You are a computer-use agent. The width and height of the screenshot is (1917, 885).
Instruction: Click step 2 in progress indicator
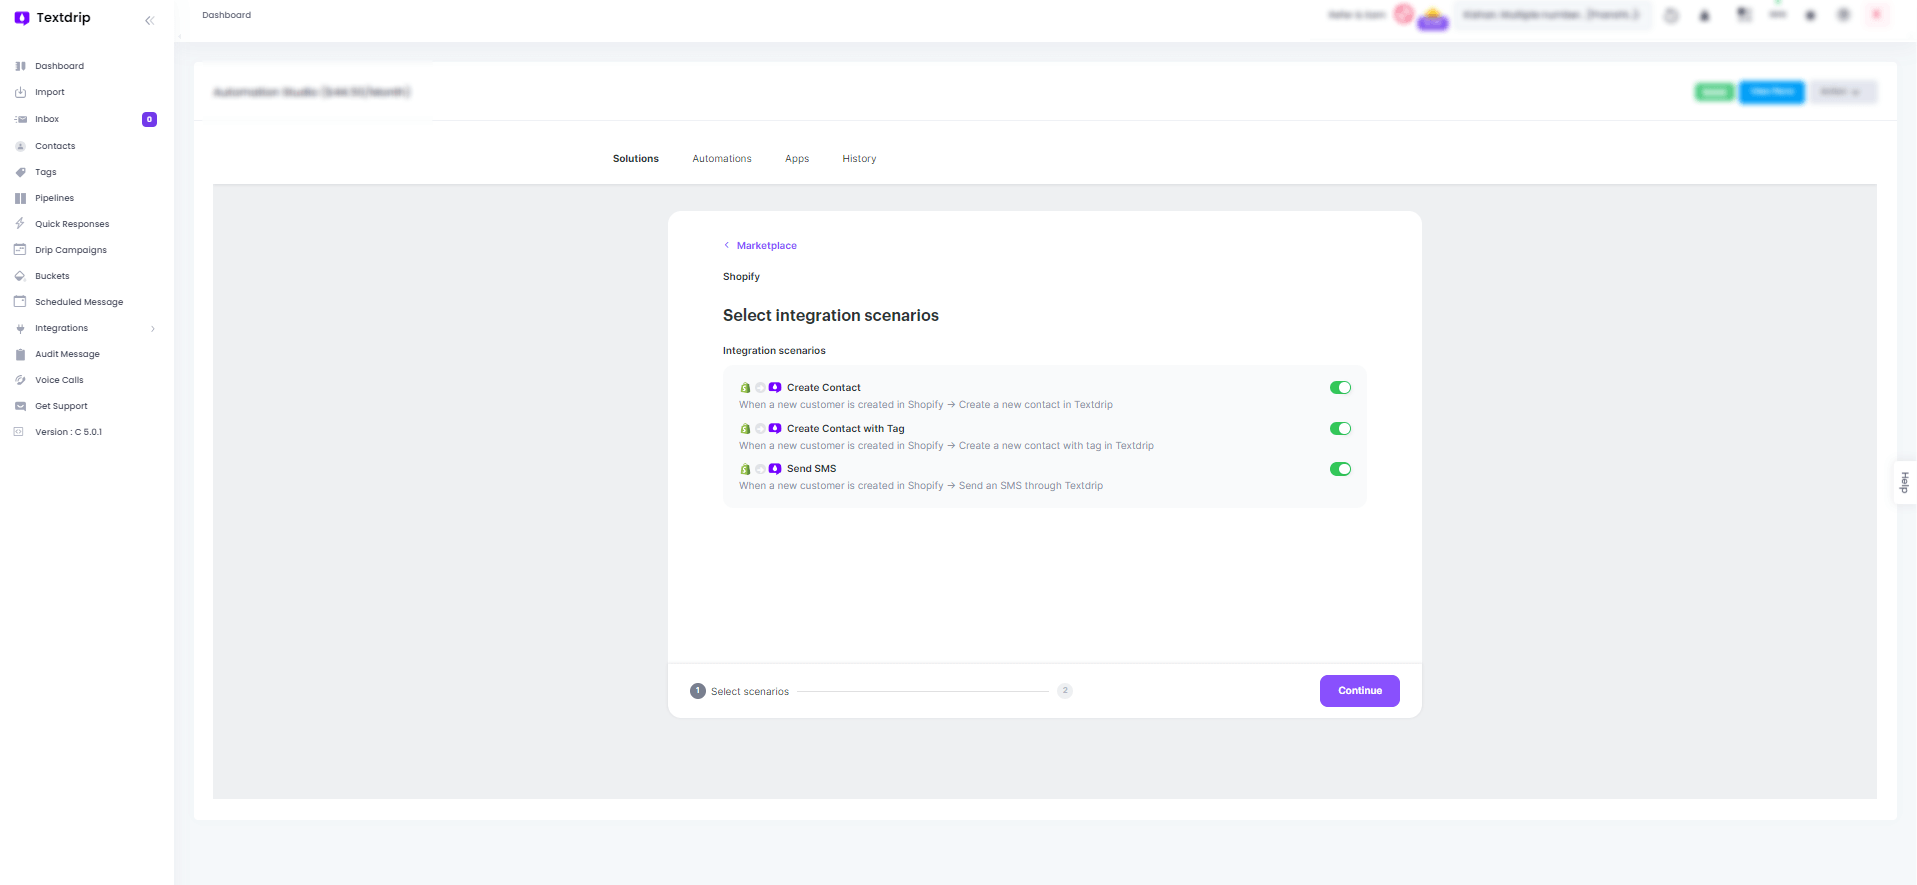point(1065,691)
